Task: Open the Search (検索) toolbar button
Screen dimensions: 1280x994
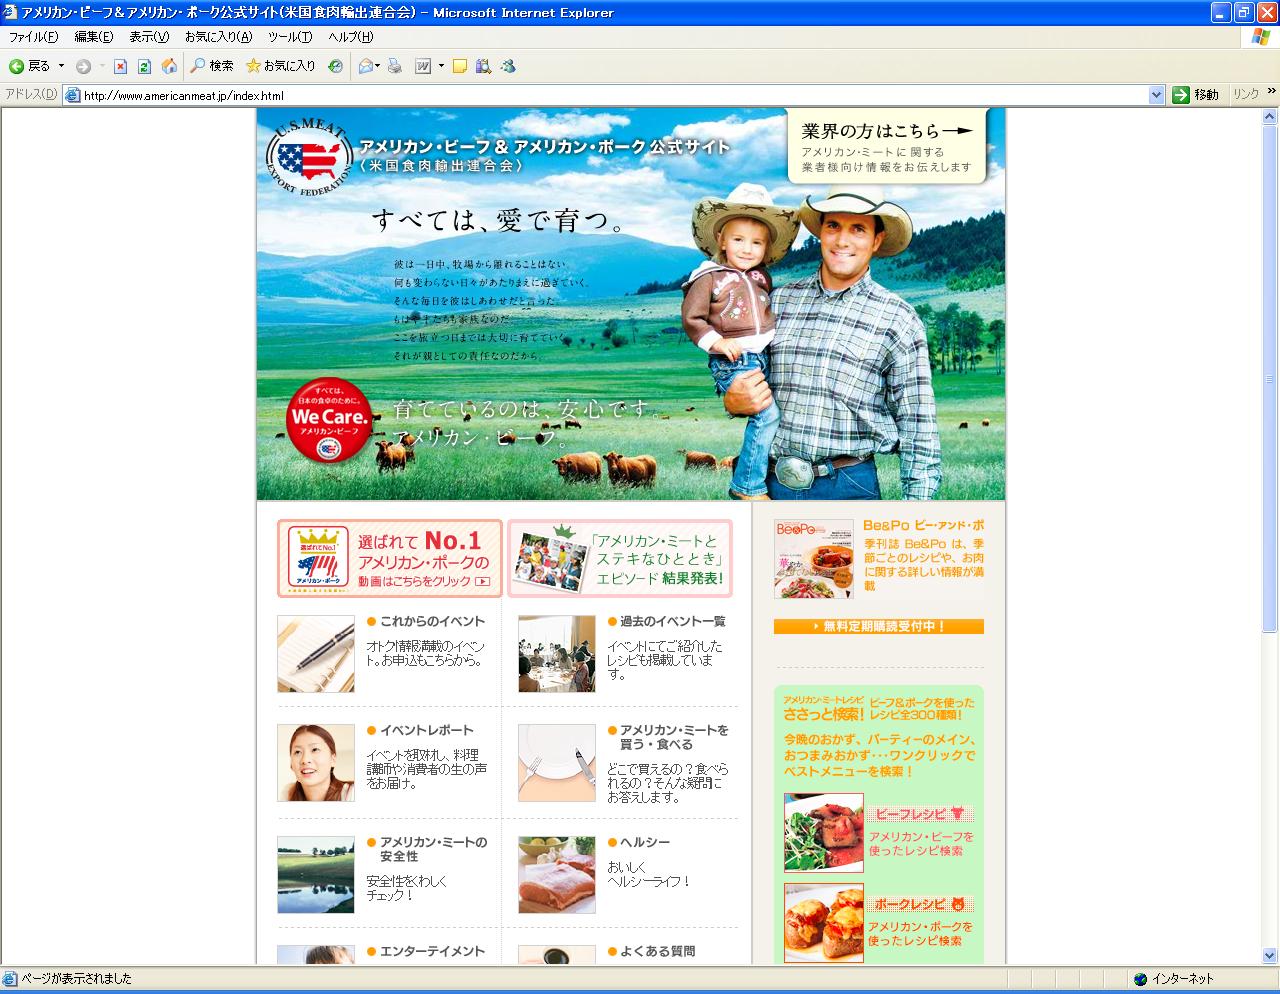Action: point(212,66)
